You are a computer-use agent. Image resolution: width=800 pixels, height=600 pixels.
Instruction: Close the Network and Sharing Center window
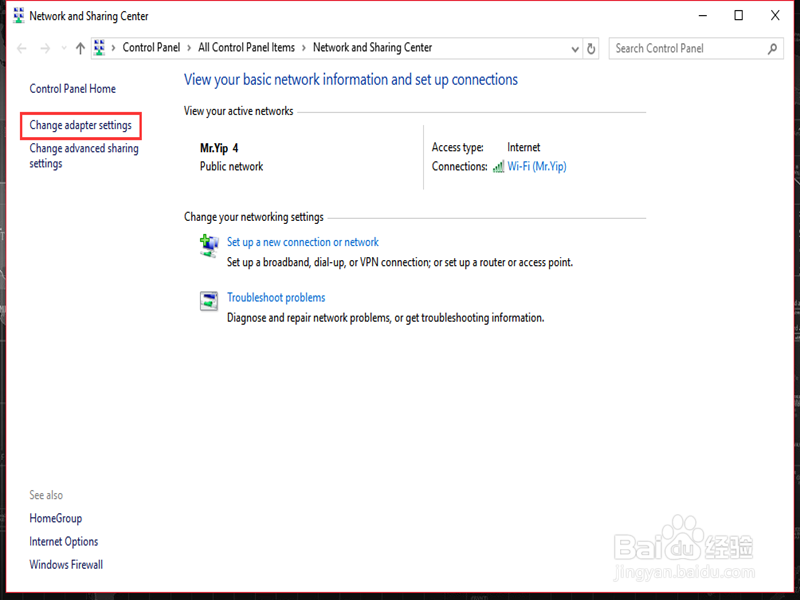coord(775,16)
